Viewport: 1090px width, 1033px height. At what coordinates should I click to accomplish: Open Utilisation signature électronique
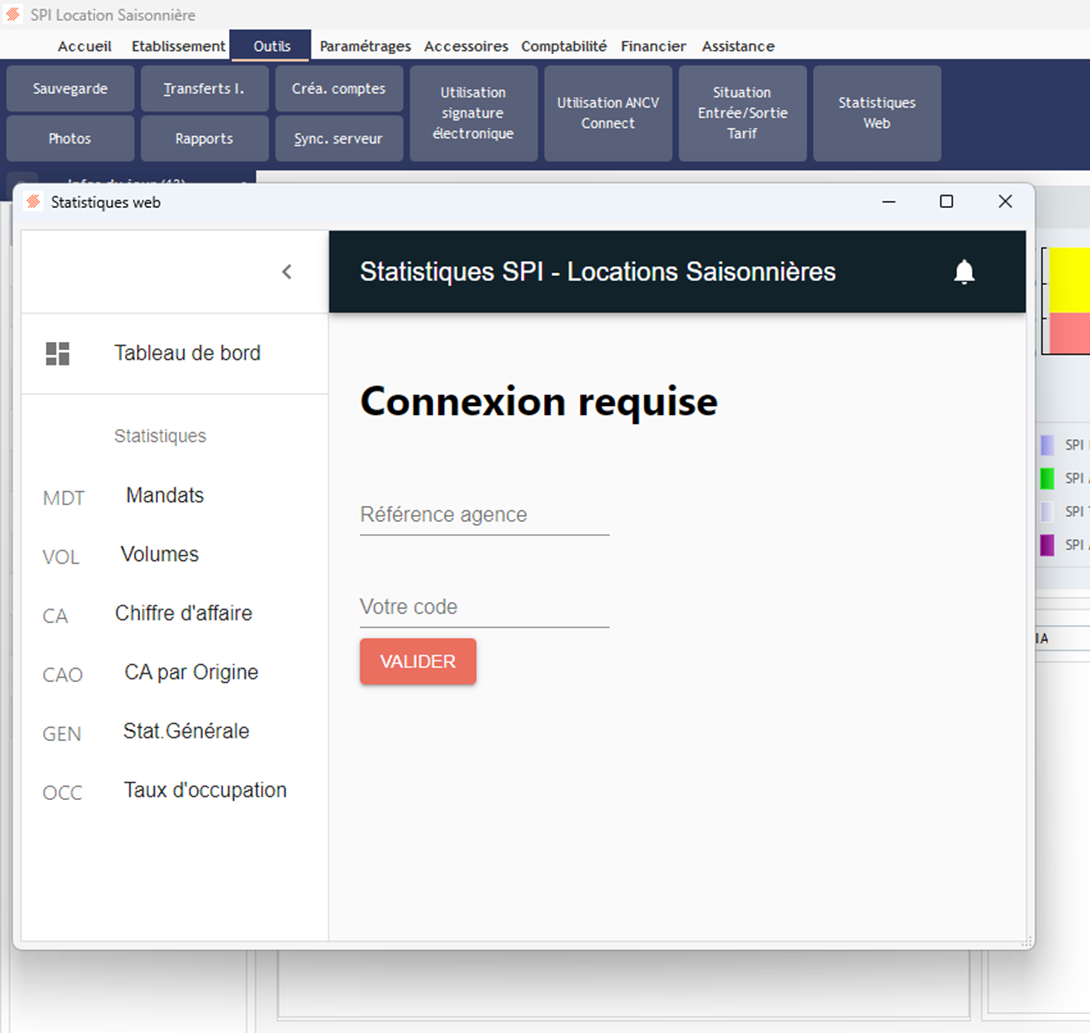click(473, 113)
